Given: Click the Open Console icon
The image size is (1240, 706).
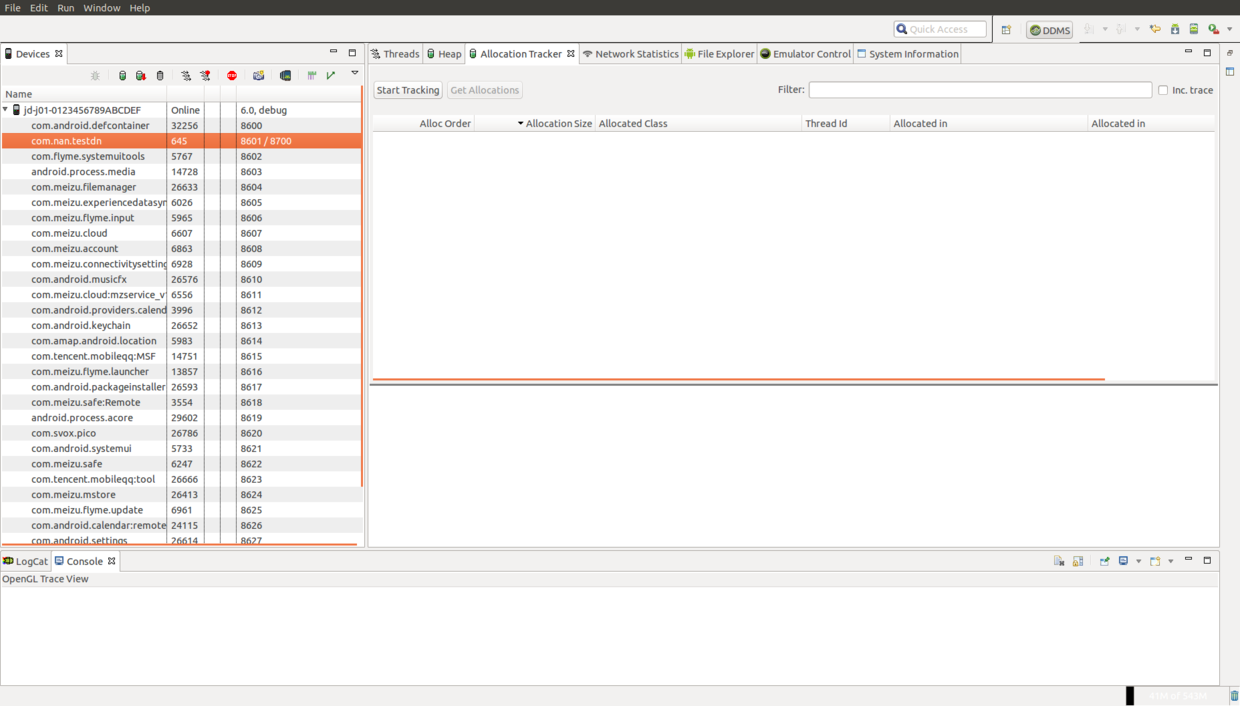Looking at the screenshot, I should [1155, 561].
